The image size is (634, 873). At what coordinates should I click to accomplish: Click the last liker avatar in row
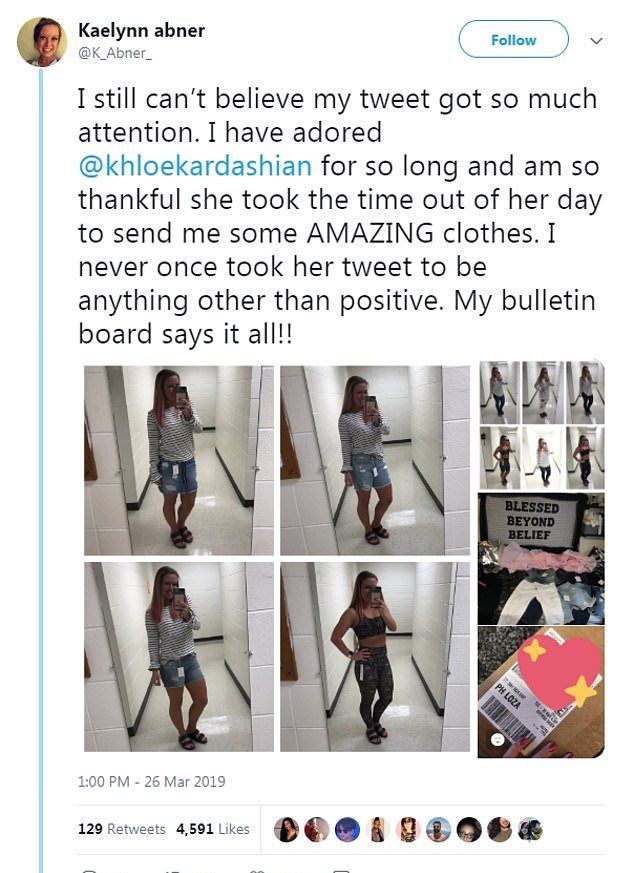click(x=530, y=830)
